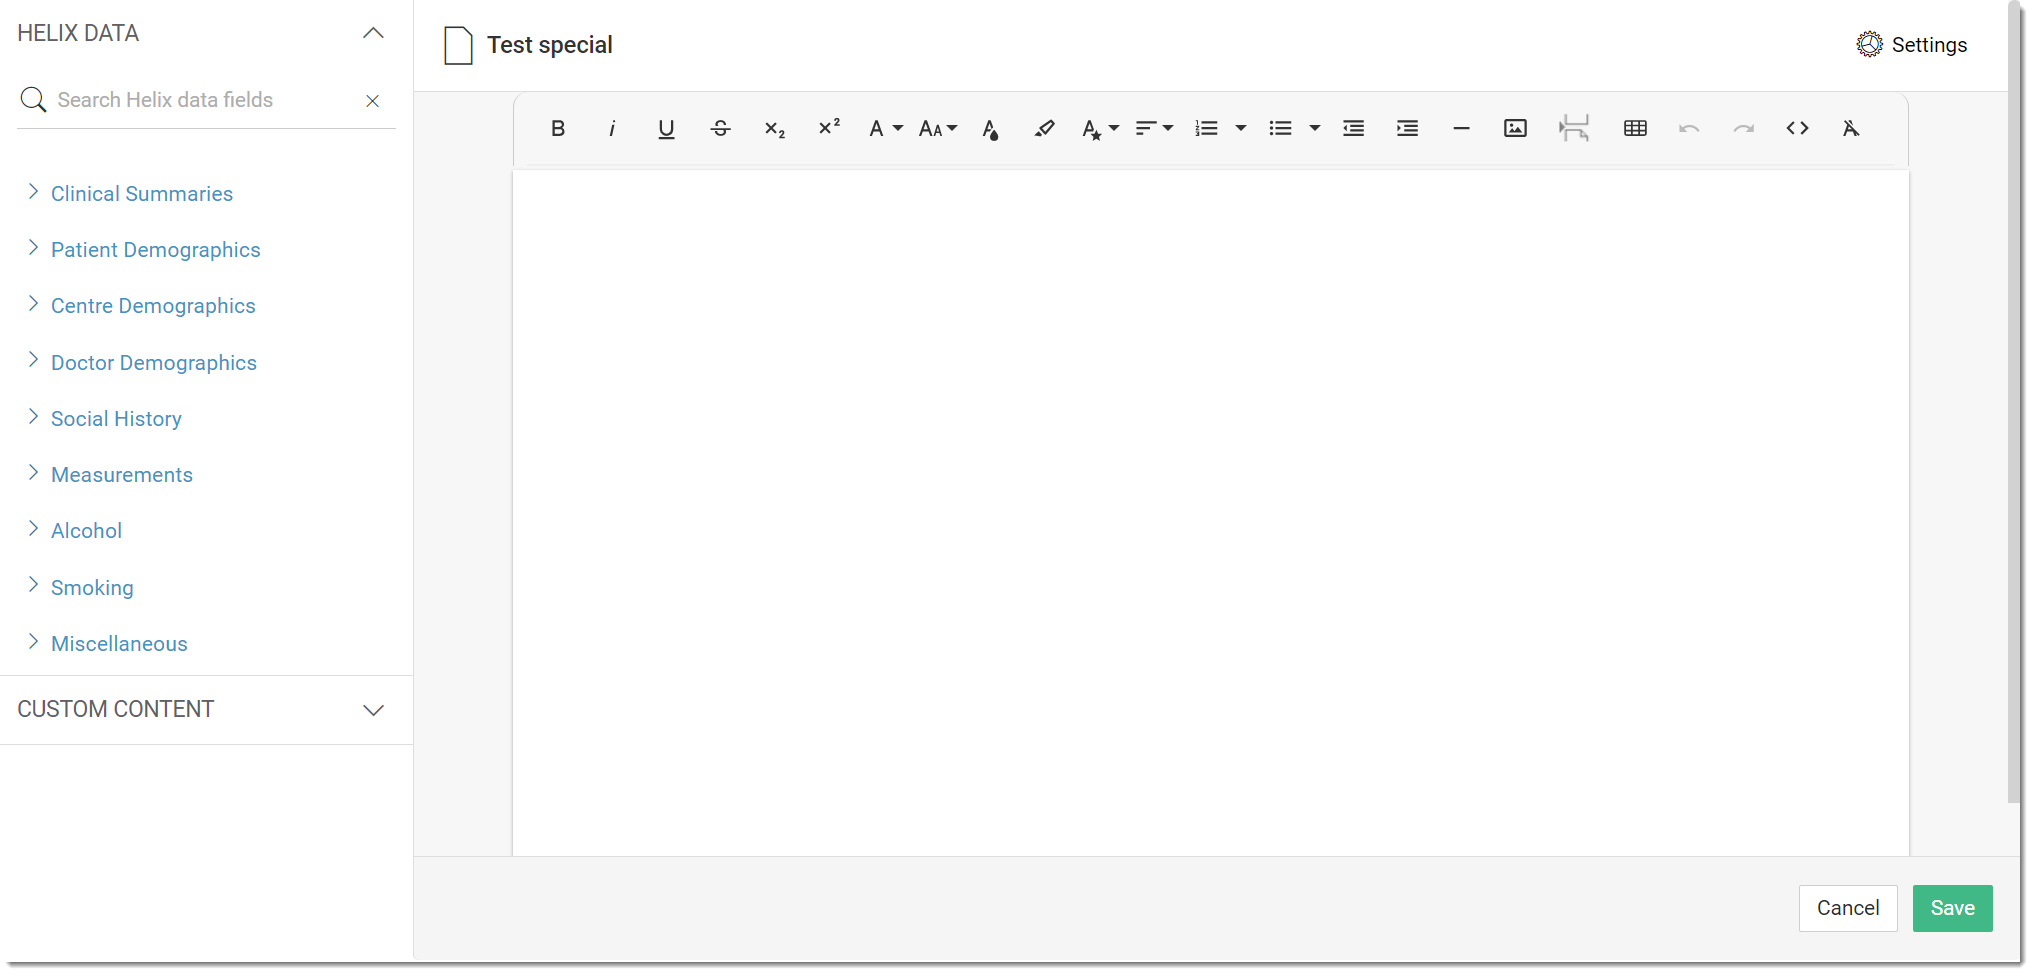The width and height of the screenshot is (2032, 974).
Task: Apply subscript formatting
Action: click(x=774, y=128)
